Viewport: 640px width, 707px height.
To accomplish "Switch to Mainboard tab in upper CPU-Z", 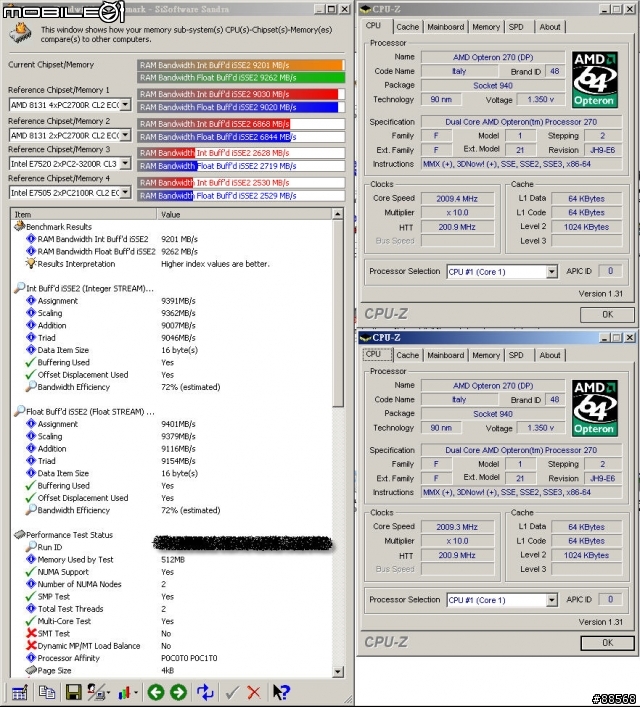I will (x=446, y=27).
